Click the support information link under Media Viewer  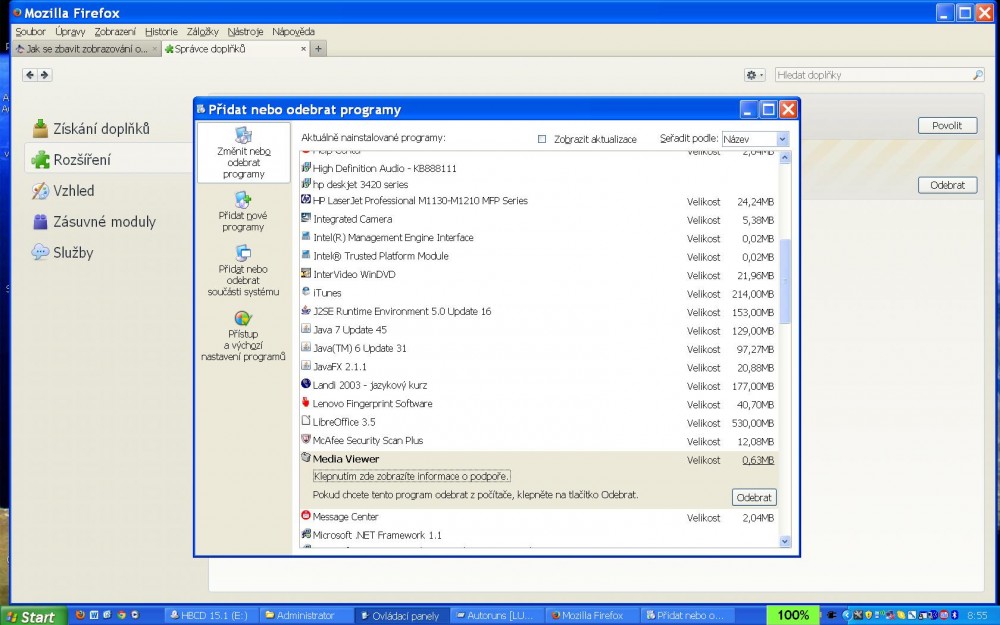click(412, 476)
